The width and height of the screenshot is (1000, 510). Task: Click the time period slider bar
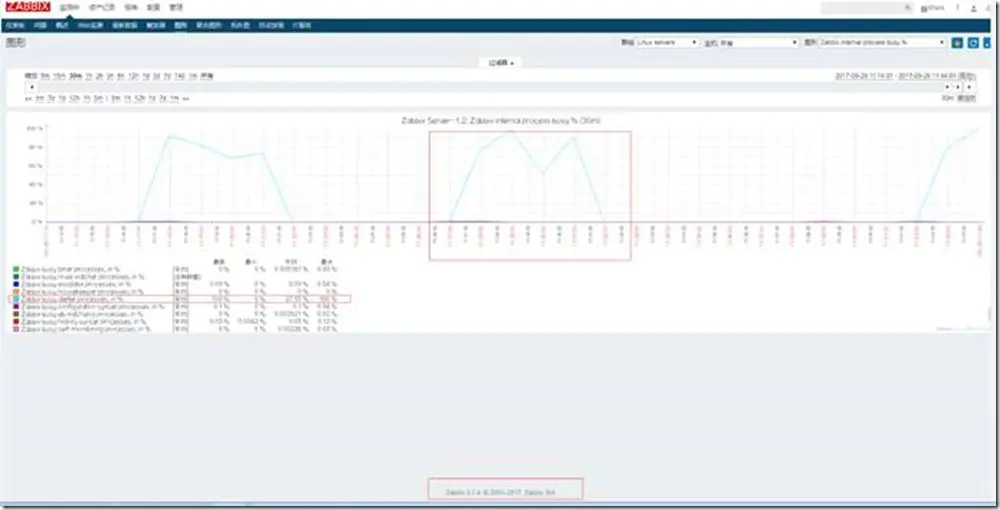tap(490, 87)
